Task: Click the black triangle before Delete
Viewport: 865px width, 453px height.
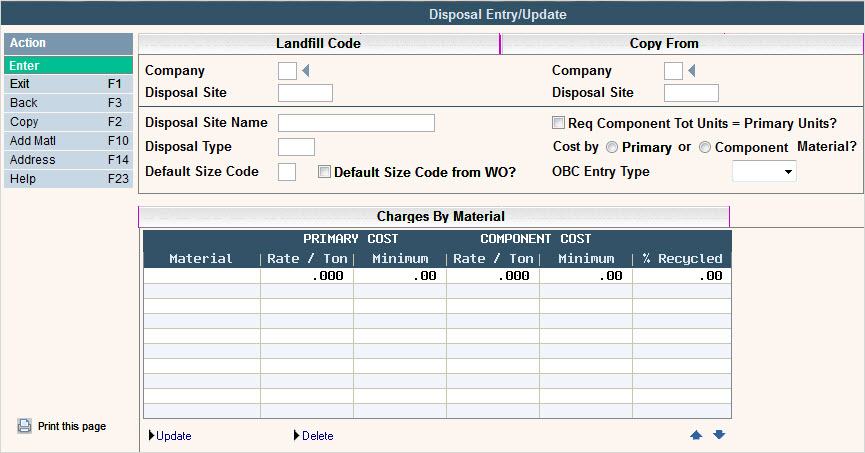Action: point(297,435)
